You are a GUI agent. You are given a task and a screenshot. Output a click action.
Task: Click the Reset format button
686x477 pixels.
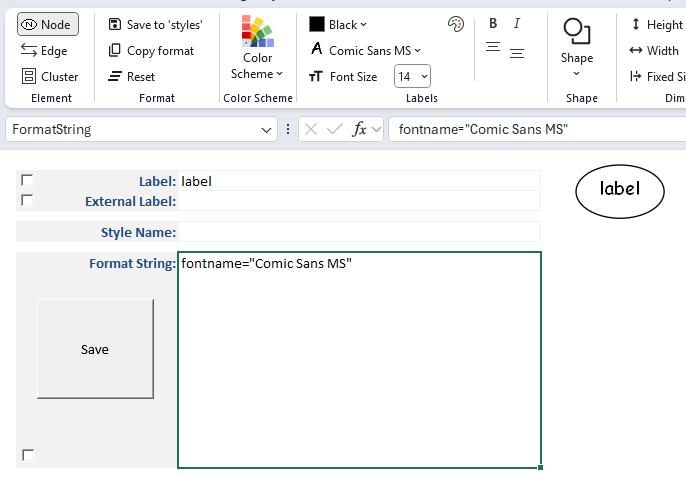[x=131, y=76]
